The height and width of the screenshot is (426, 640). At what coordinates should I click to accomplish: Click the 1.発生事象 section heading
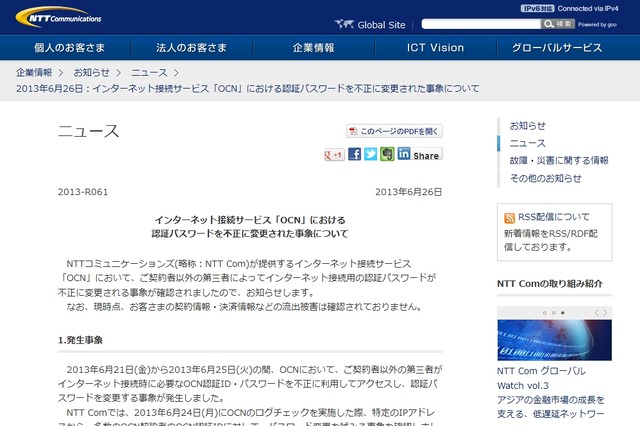click(80, 340)
